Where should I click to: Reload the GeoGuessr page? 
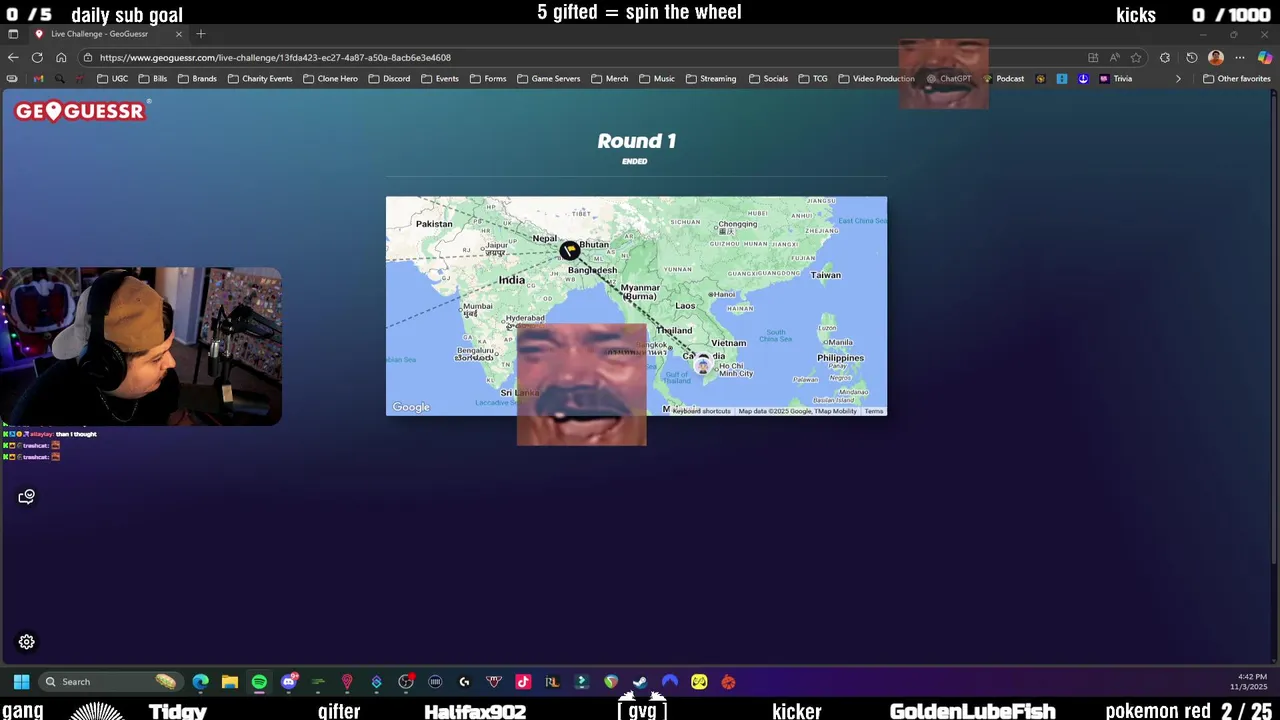coord(37,57)
